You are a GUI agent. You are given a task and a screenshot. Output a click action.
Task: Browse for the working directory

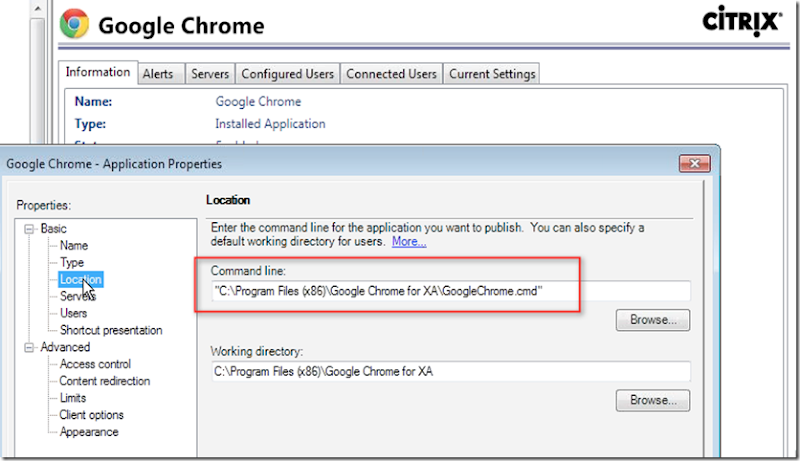coord(653,400)
